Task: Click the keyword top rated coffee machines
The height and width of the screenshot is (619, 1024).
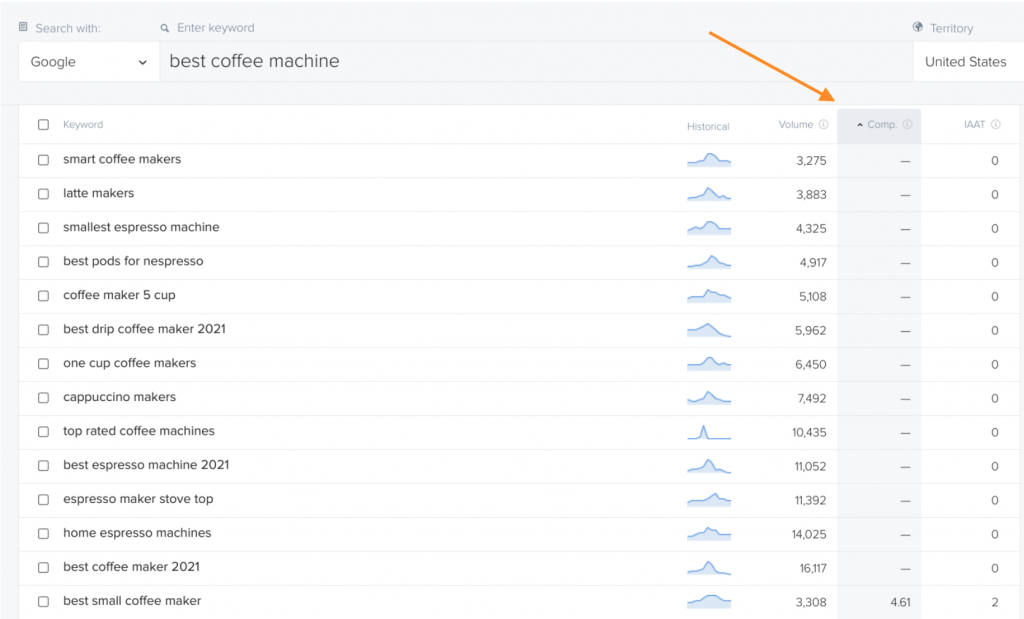Action: (x=139, y=430)
